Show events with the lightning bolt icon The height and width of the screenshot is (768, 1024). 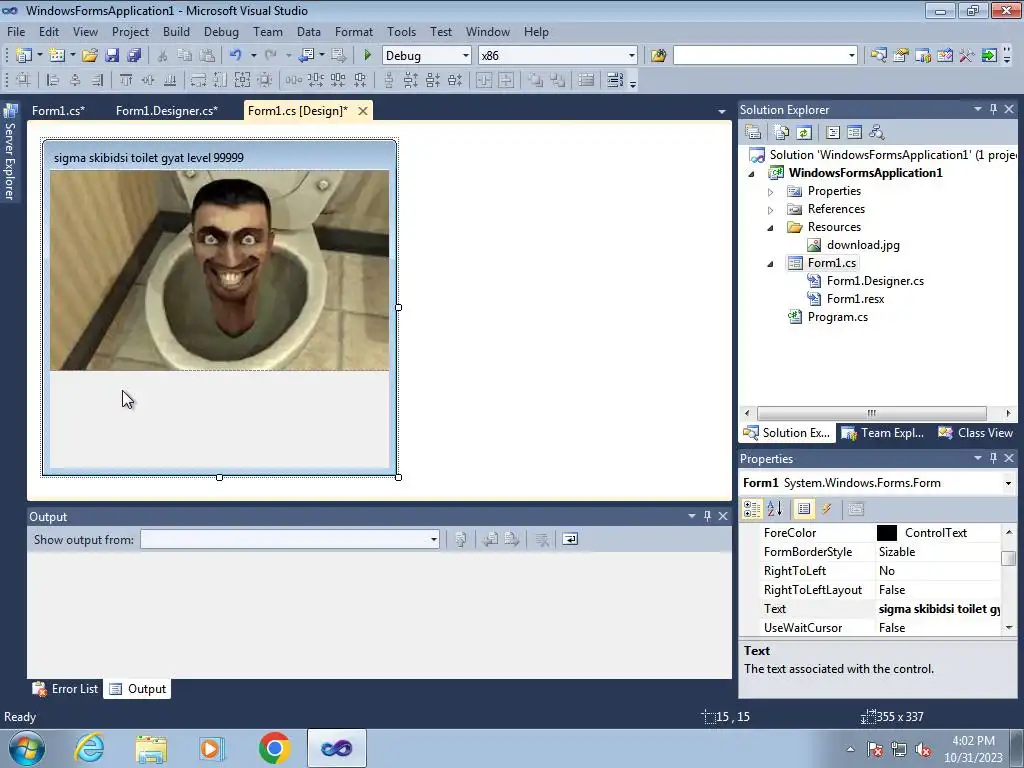point(827,509)
